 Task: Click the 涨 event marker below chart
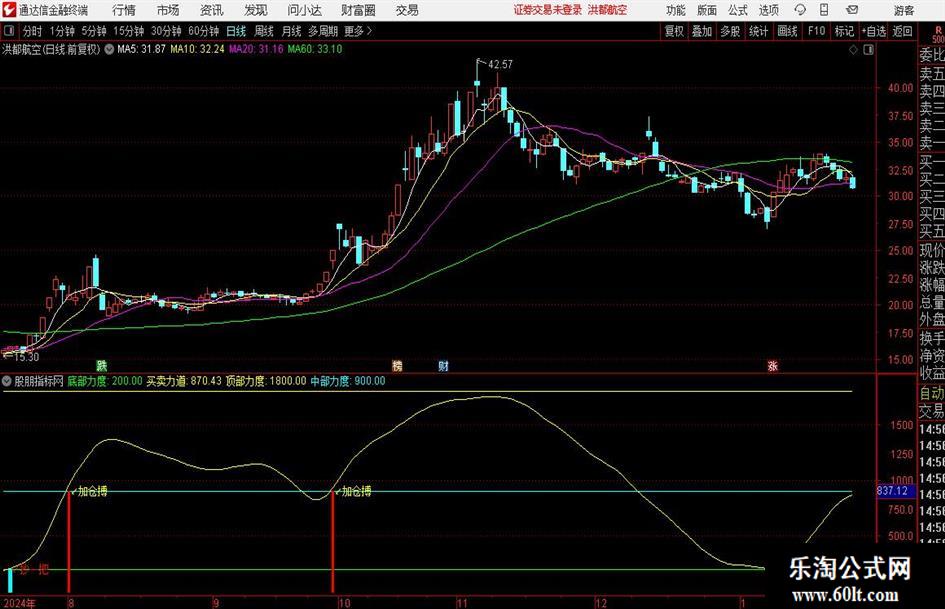pyautogui.click(x=773, y=365)
